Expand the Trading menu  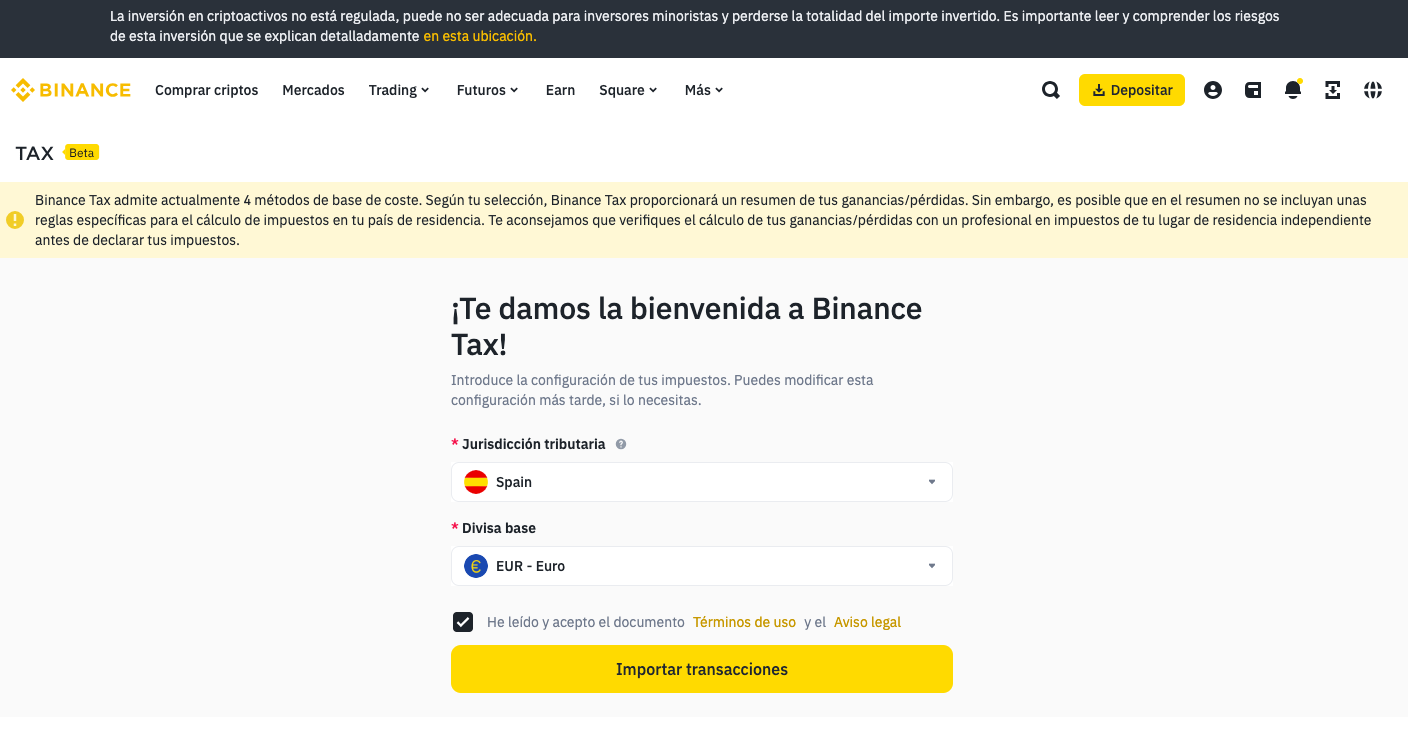399,90
